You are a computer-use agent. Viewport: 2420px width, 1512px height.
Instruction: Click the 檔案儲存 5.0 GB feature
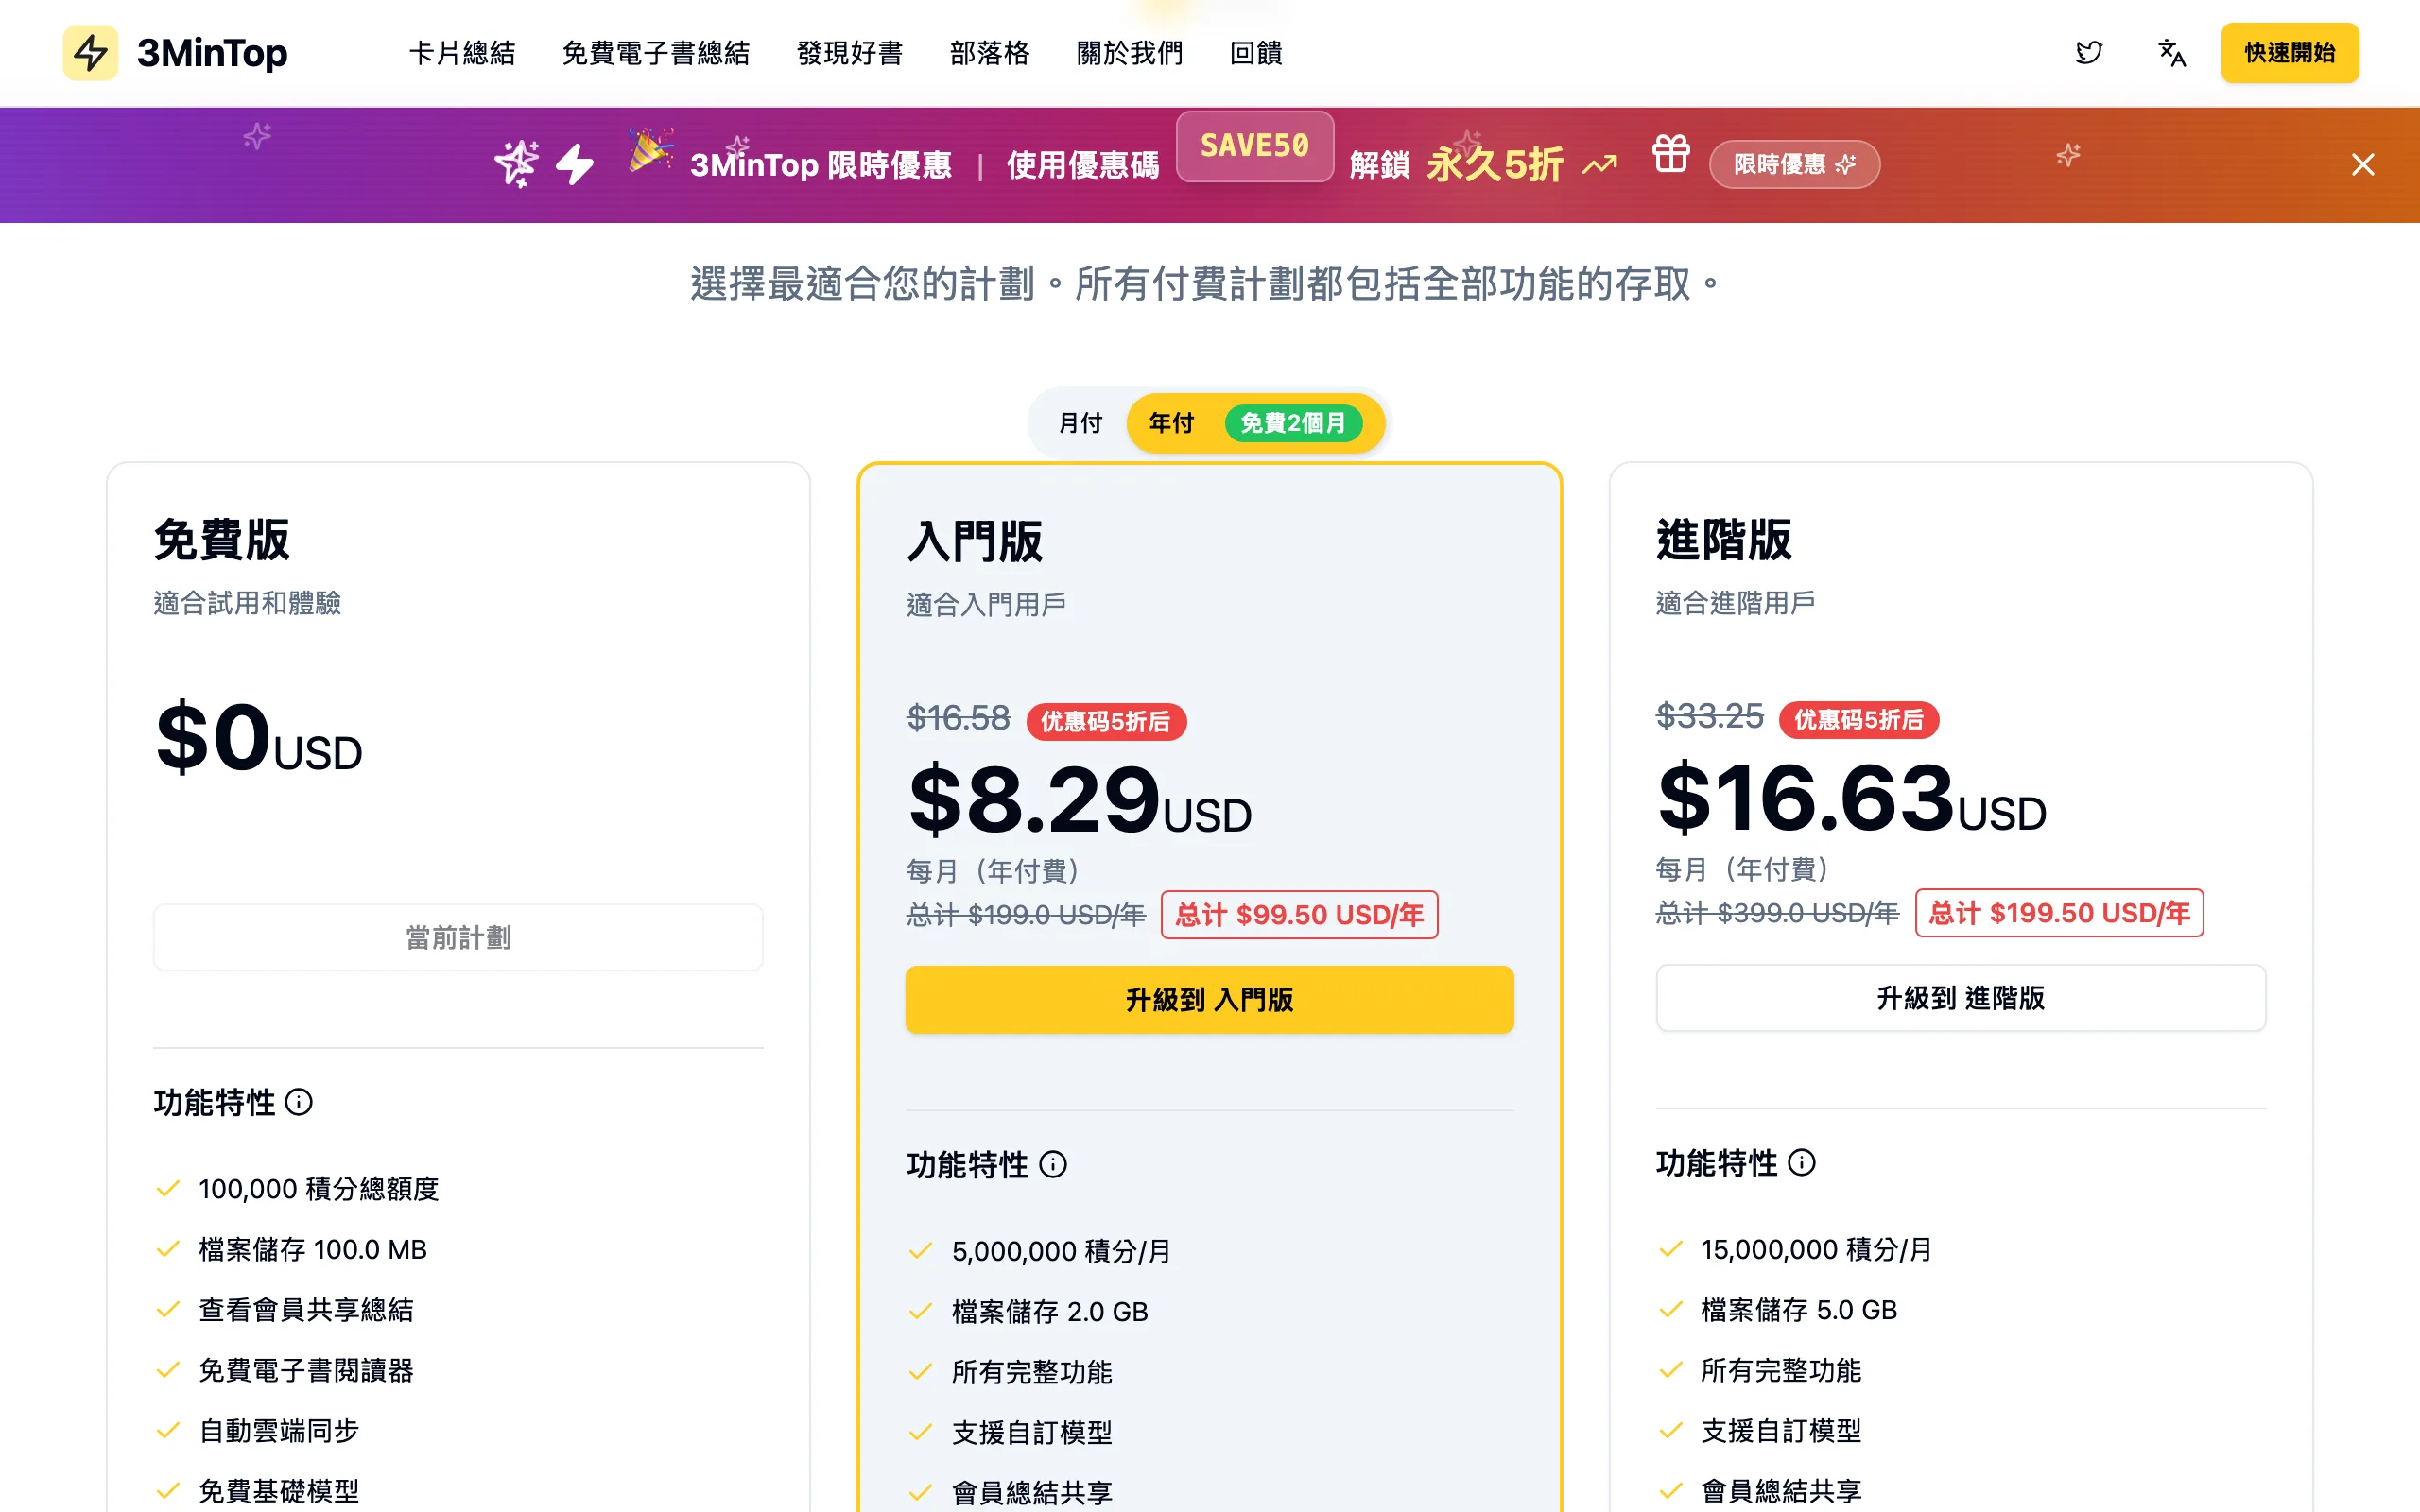1799,1309
